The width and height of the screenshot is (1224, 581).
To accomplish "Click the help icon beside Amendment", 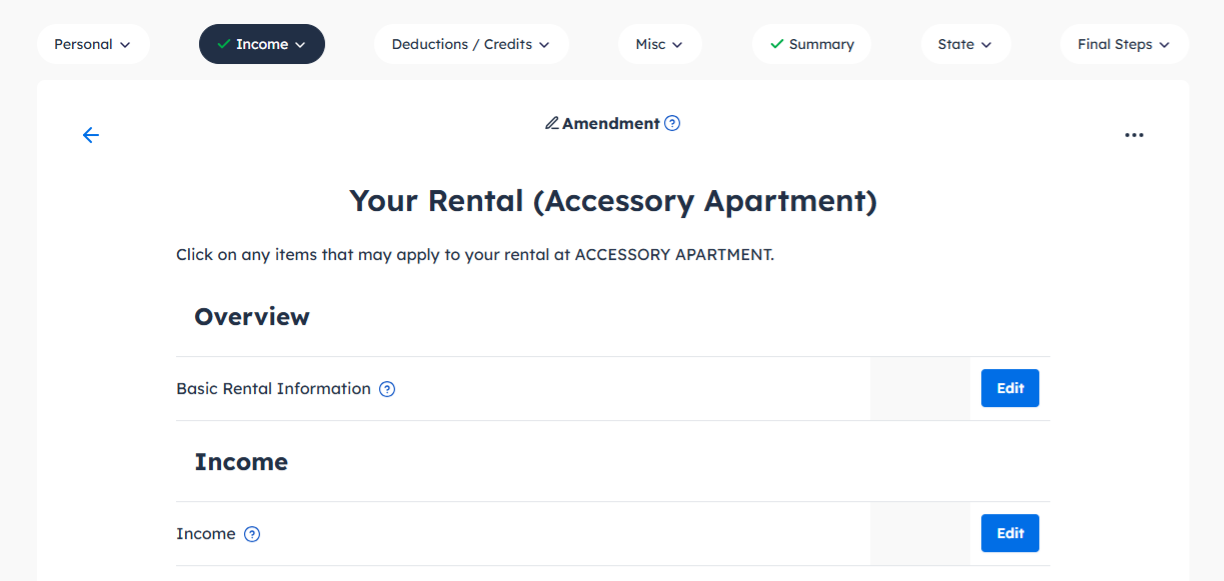I will click(x=673, y=124).
